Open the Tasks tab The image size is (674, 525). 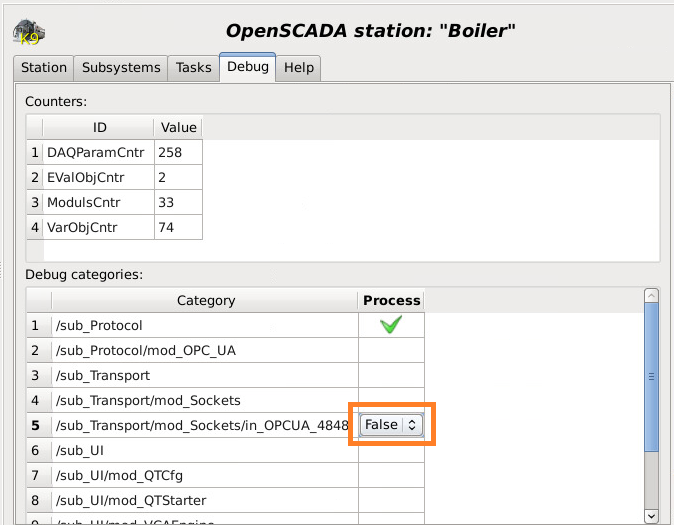pos(194,68)
